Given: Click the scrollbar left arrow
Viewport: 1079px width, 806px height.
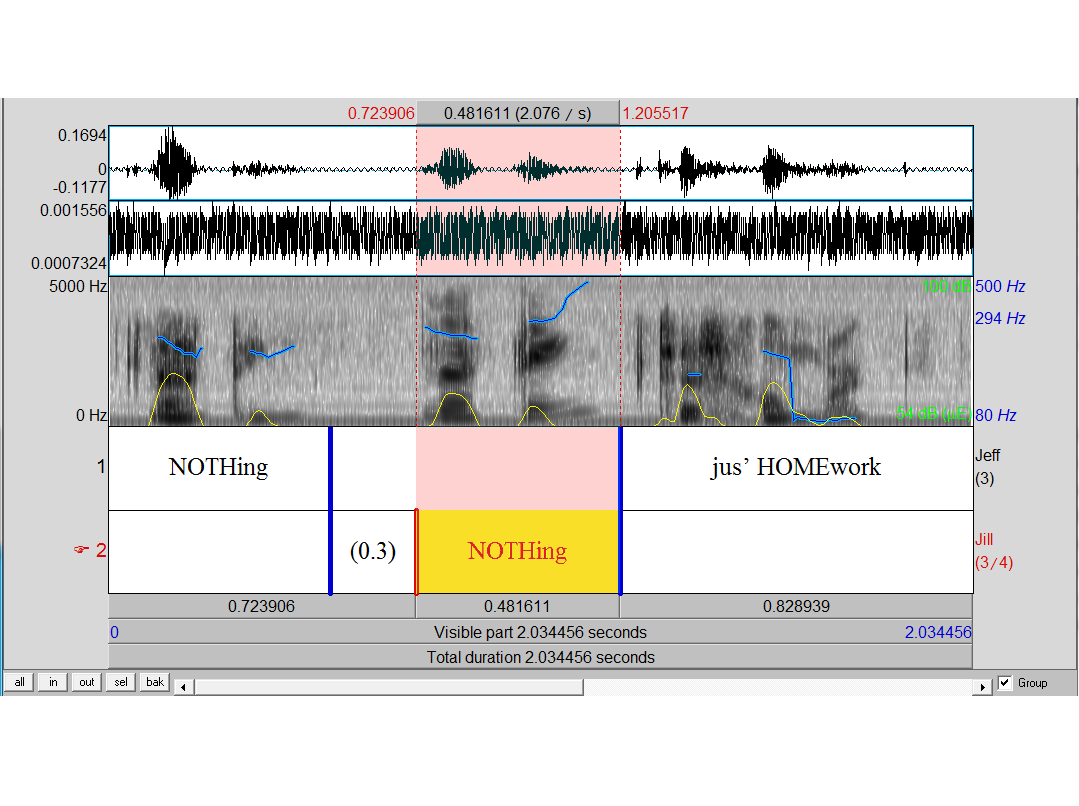Looking at the screenshot, I should (181, 687).
